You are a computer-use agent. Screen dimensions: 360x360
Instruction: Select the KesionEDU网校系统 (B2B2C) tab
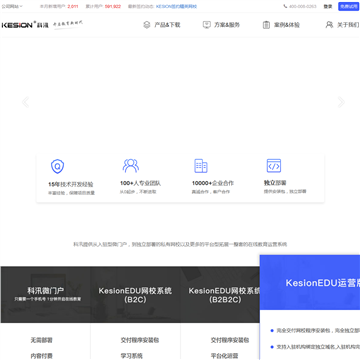point(220,294)
